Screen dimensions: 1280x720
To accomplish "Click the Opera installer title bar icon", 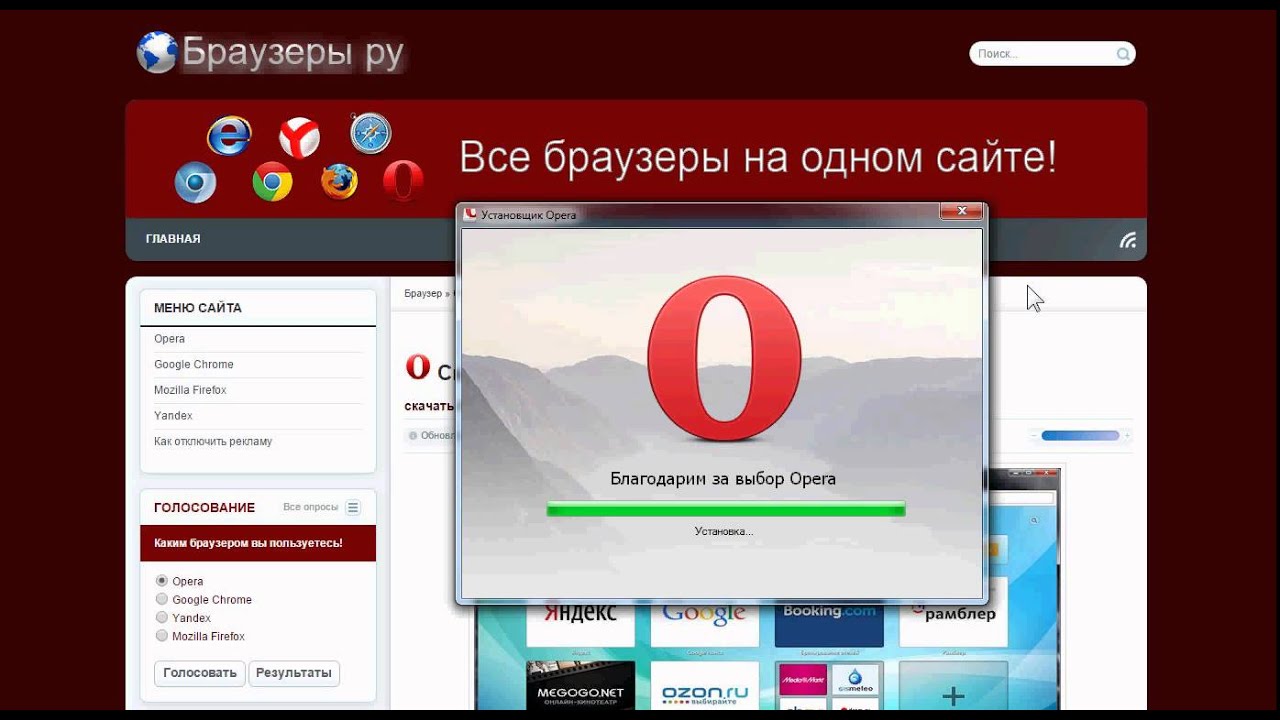I will coord(470,214).
